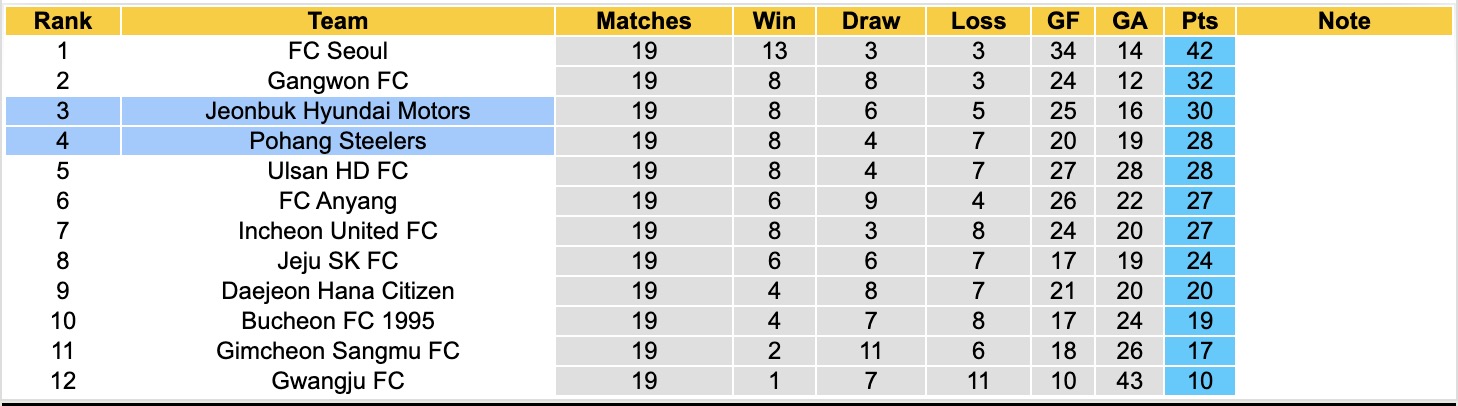Image resolution: width=1458 pixels, height=406 pixels.
Task: Click the Win column header
Action: [775, 21]
